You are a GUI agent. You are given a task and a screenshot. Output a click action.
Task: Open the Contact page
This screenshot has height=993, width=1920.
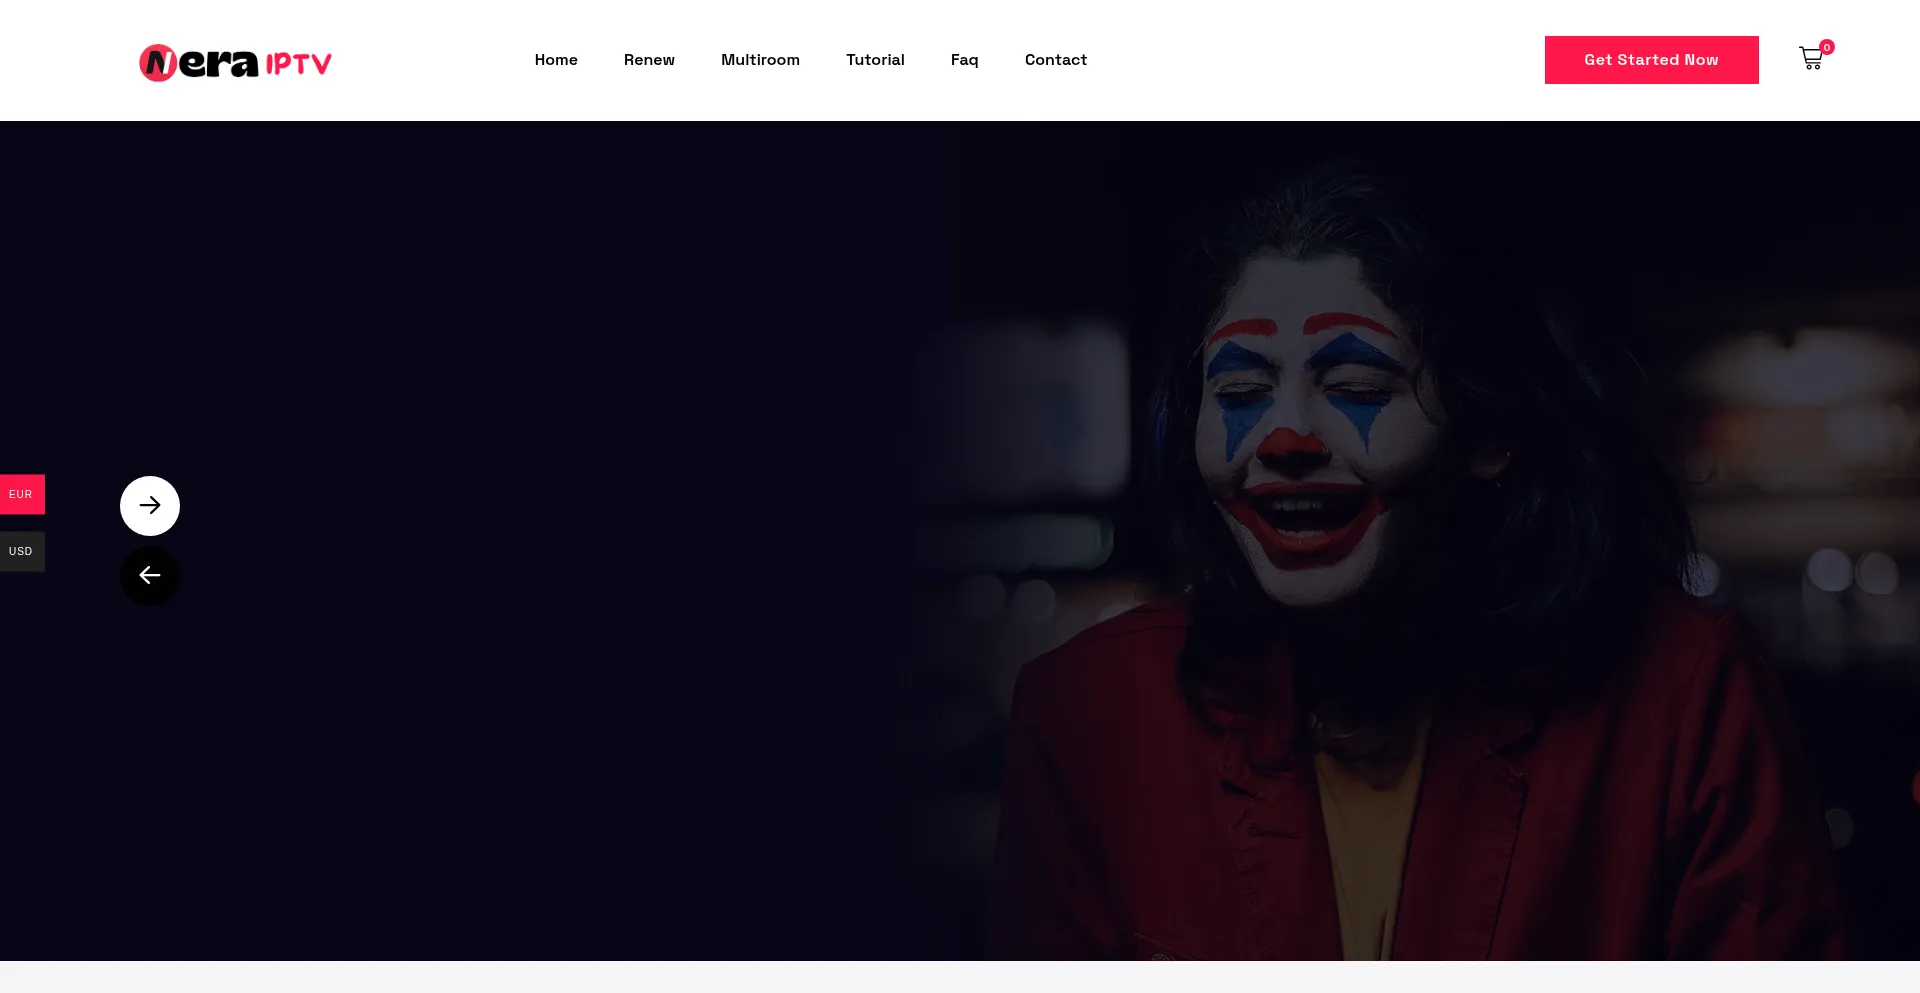1055,60
